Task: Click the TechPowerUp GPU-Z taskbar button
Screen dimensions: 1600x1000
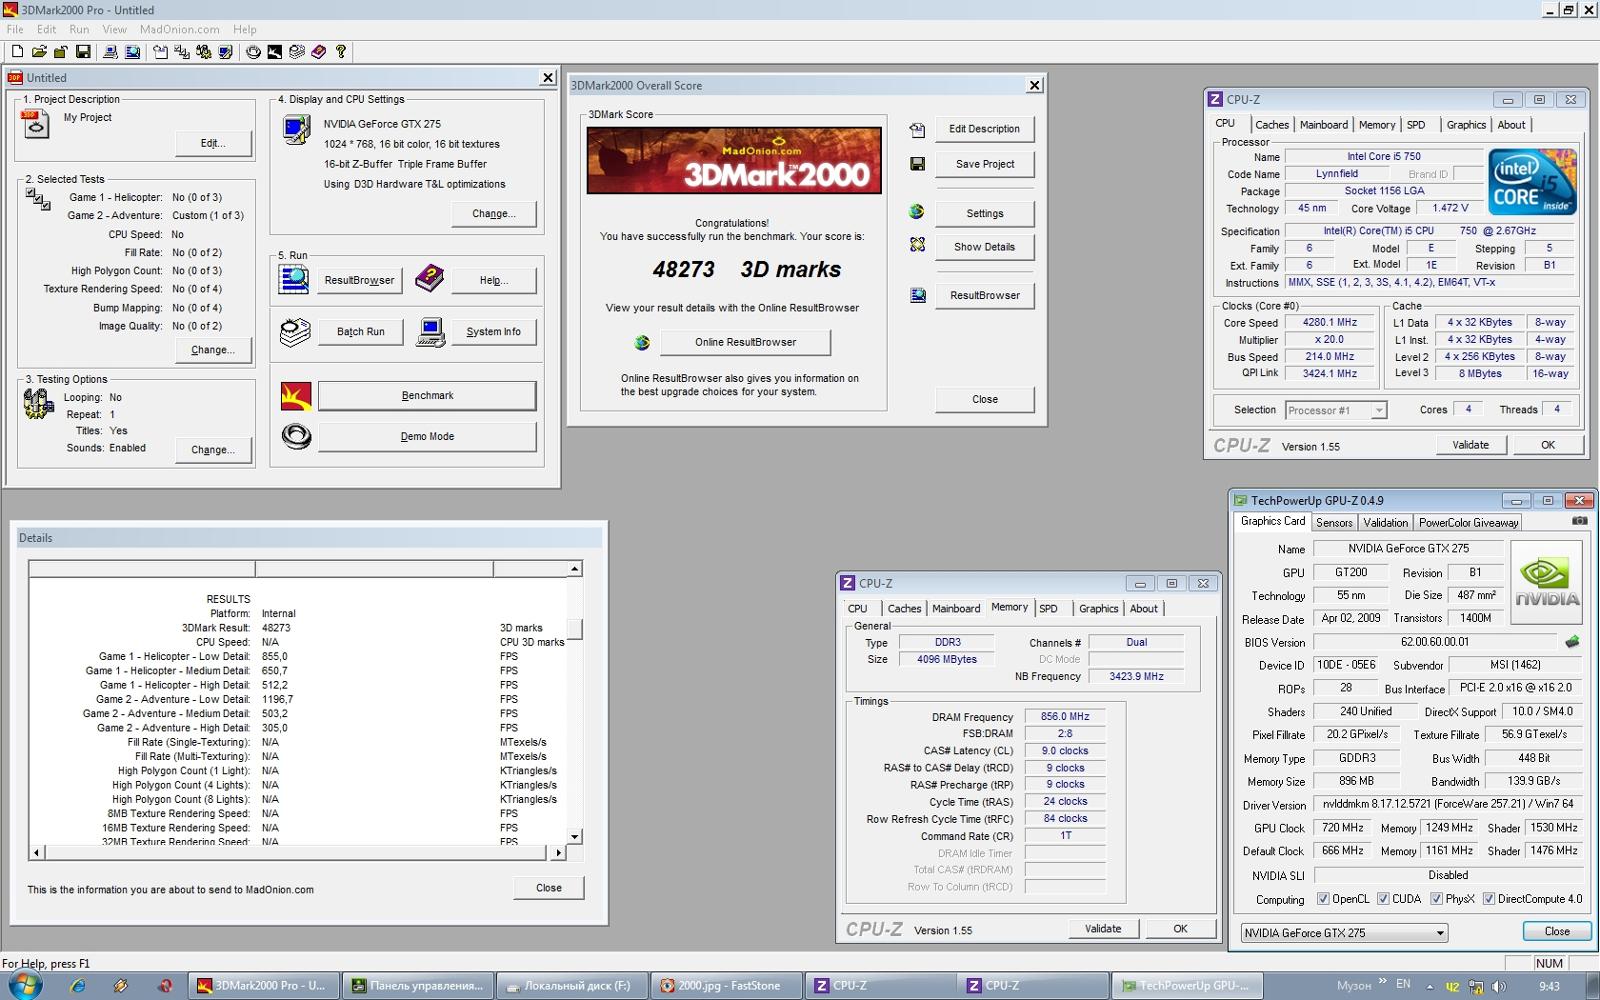Action: pos(1185,986)
